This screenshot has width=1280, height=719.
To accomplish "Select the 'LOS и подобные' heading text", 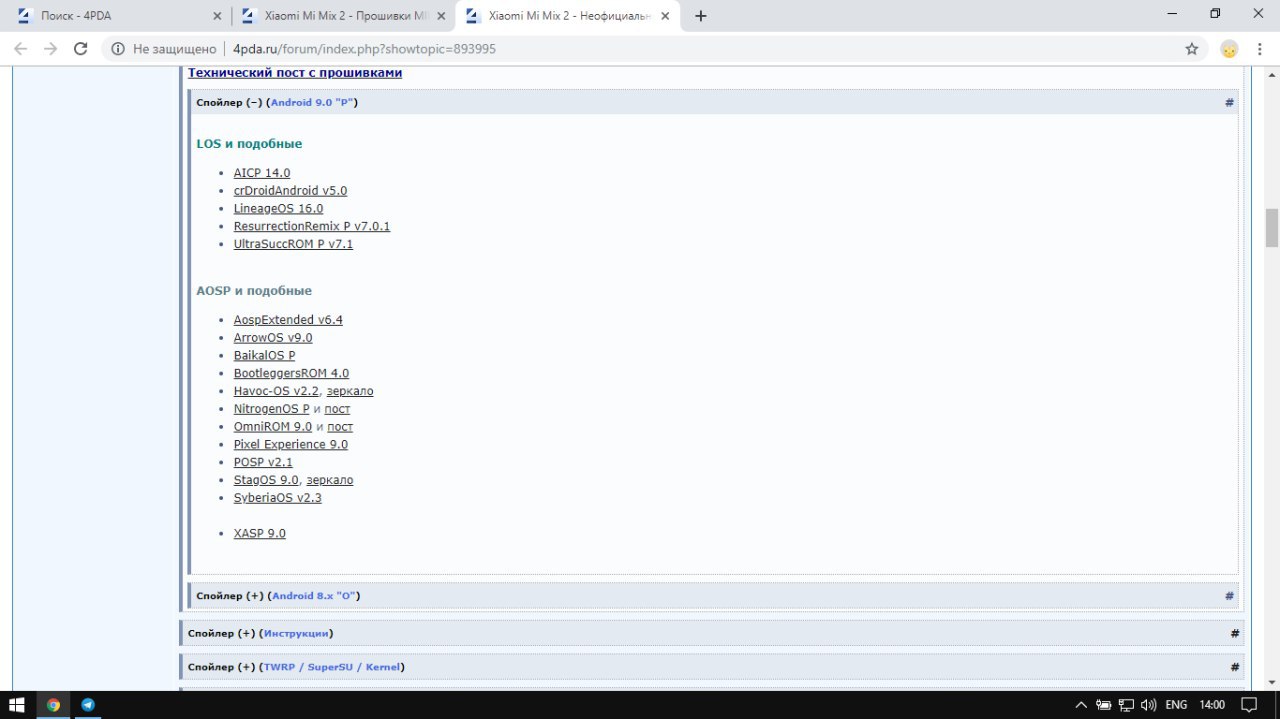I will pyautogui.click(x=249, y=144).
